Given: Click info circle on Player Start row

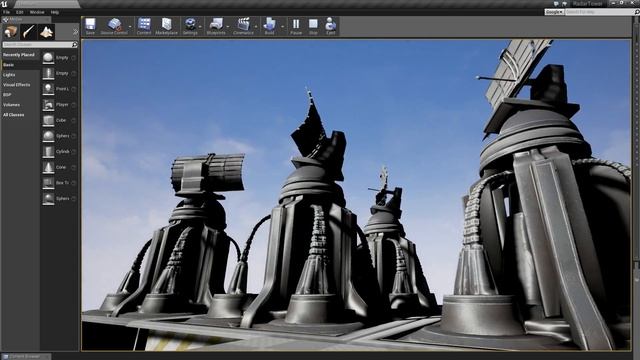Looking at the screenshot, I should (74, 105).
